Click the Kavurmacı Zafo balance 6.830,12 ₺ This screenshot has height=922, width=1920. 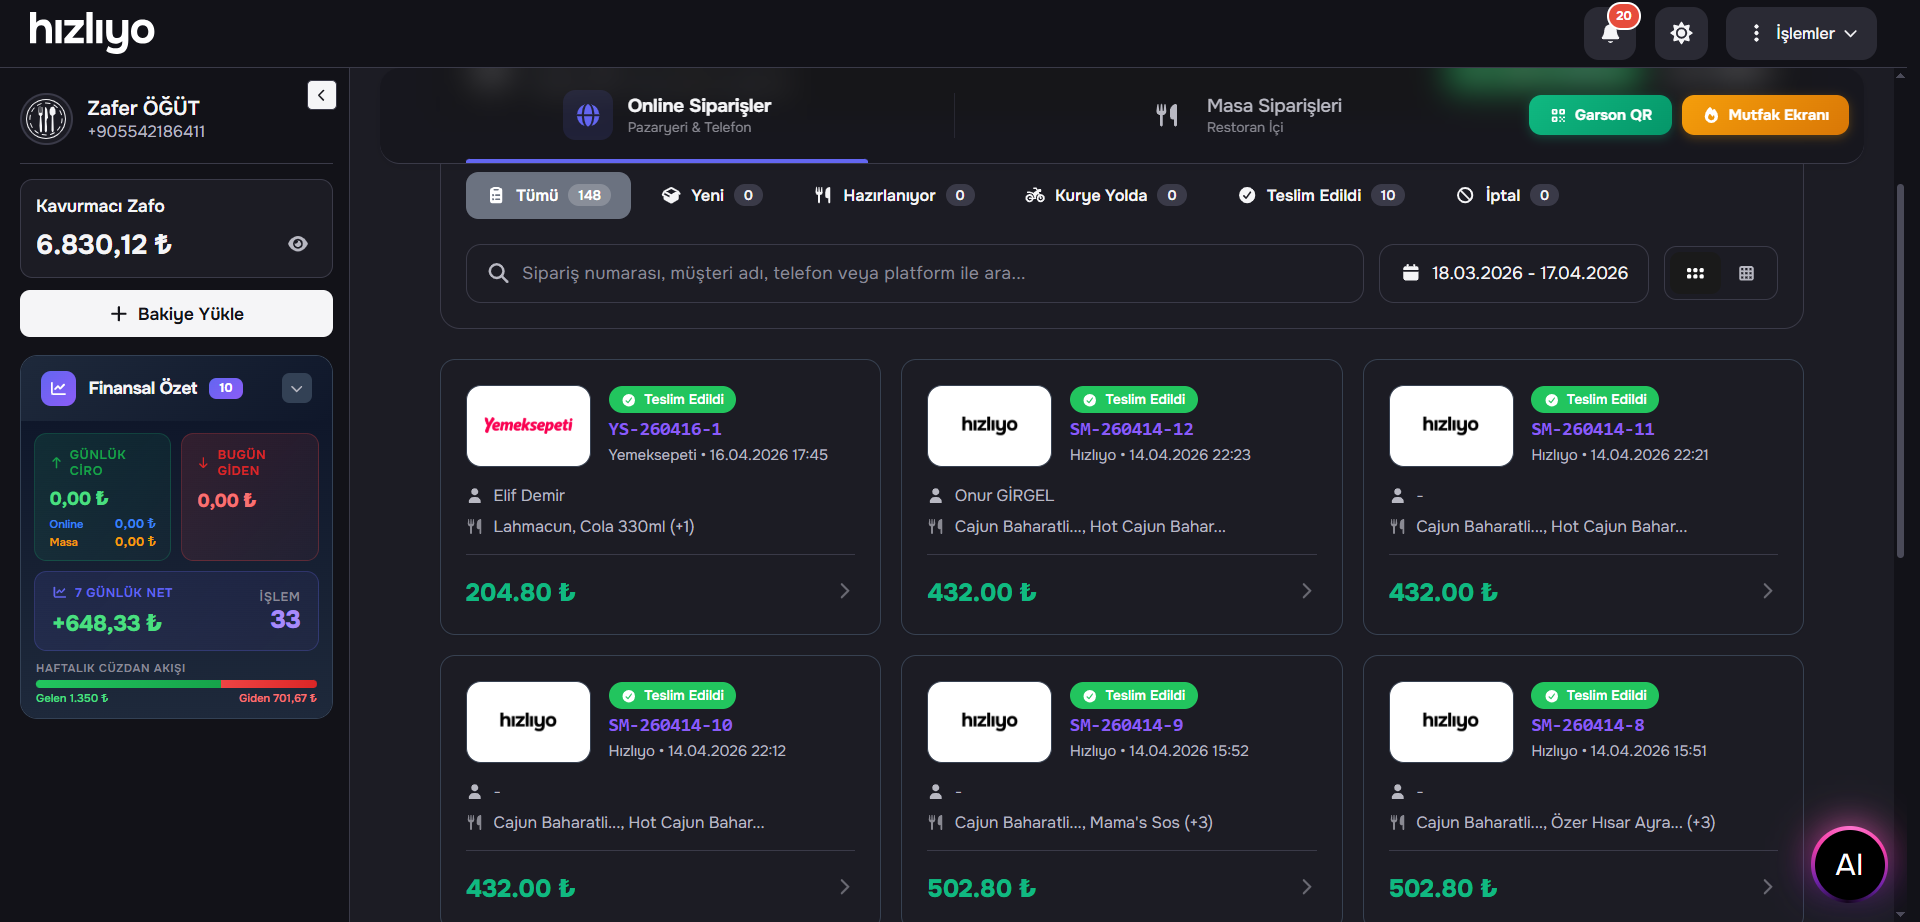[104, 244]
